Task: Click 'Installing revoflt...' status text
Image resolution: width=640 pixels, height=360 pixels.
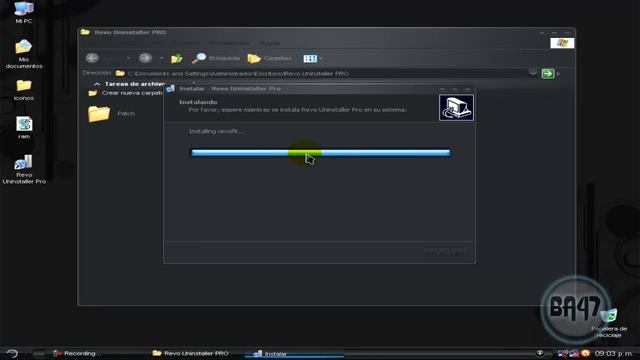Action: click(x=217, y=131)
